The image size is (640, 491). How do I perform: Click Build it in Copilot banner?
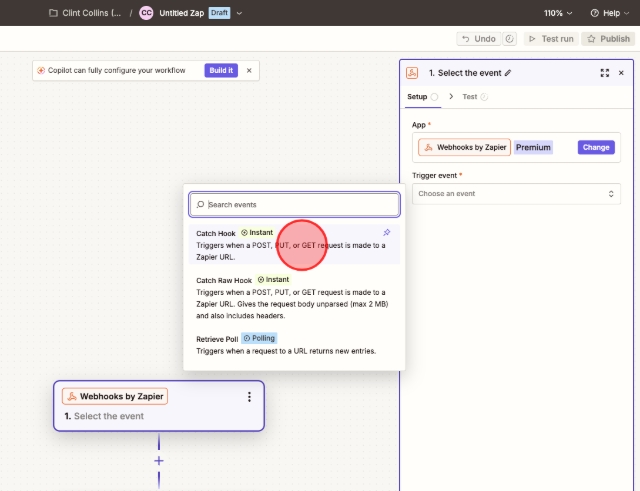[x=221, y=71]
